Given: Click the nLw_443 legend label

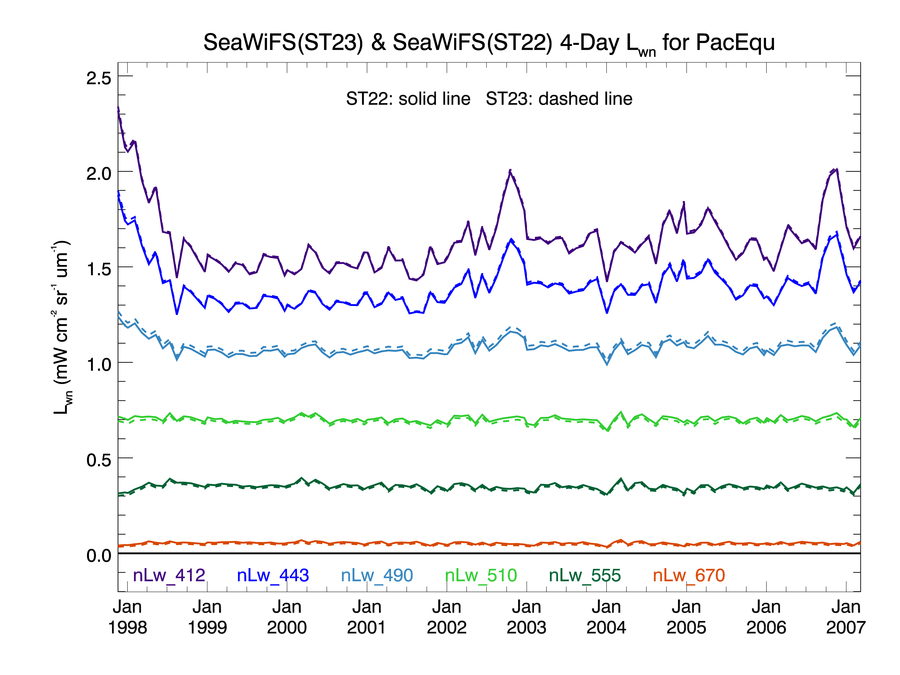Looking at the screenshot, I should (273, 575).
